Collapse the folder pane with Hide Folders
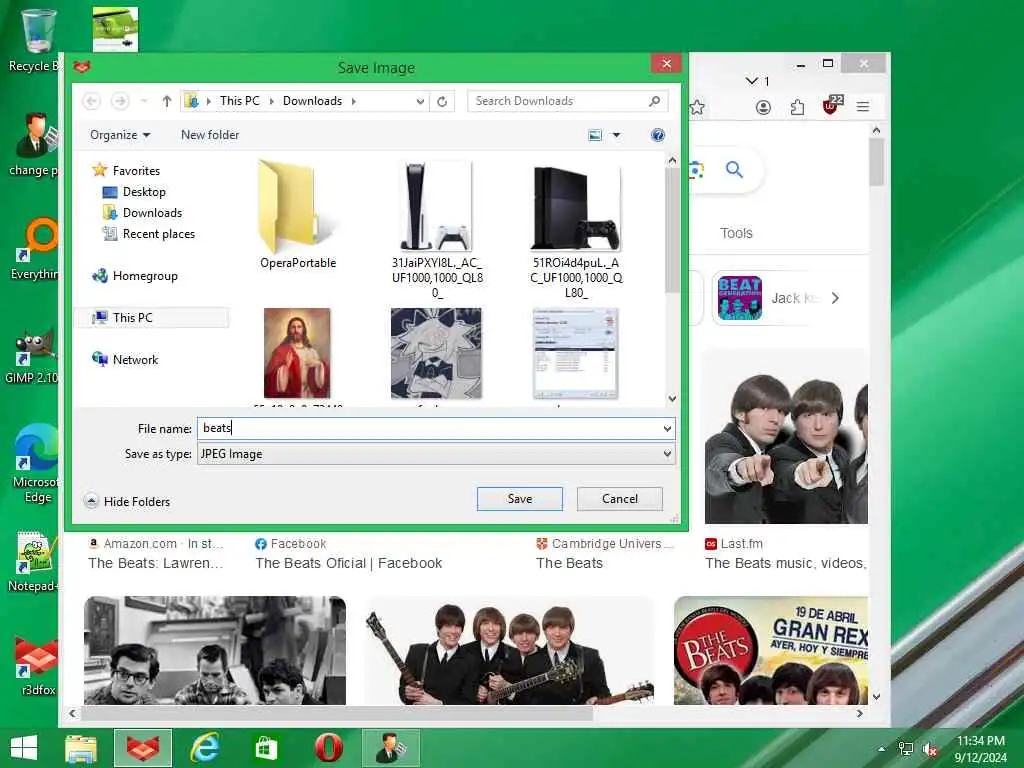Viewport: 1024px width, 768px height. tap(127, 502)
